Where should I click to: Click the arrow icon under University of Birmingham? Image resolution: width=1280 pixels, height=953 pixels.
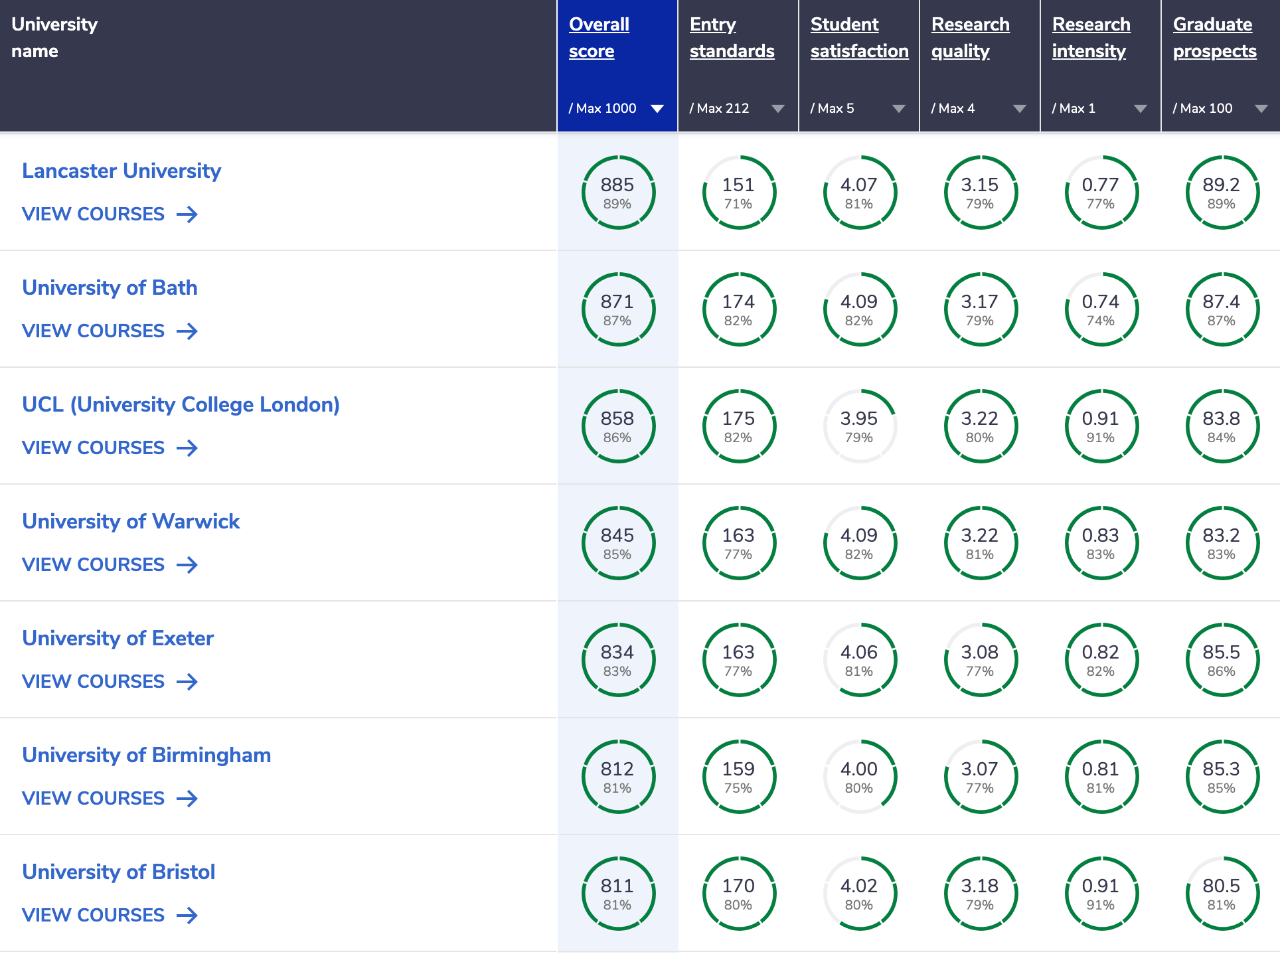[187, 799]
